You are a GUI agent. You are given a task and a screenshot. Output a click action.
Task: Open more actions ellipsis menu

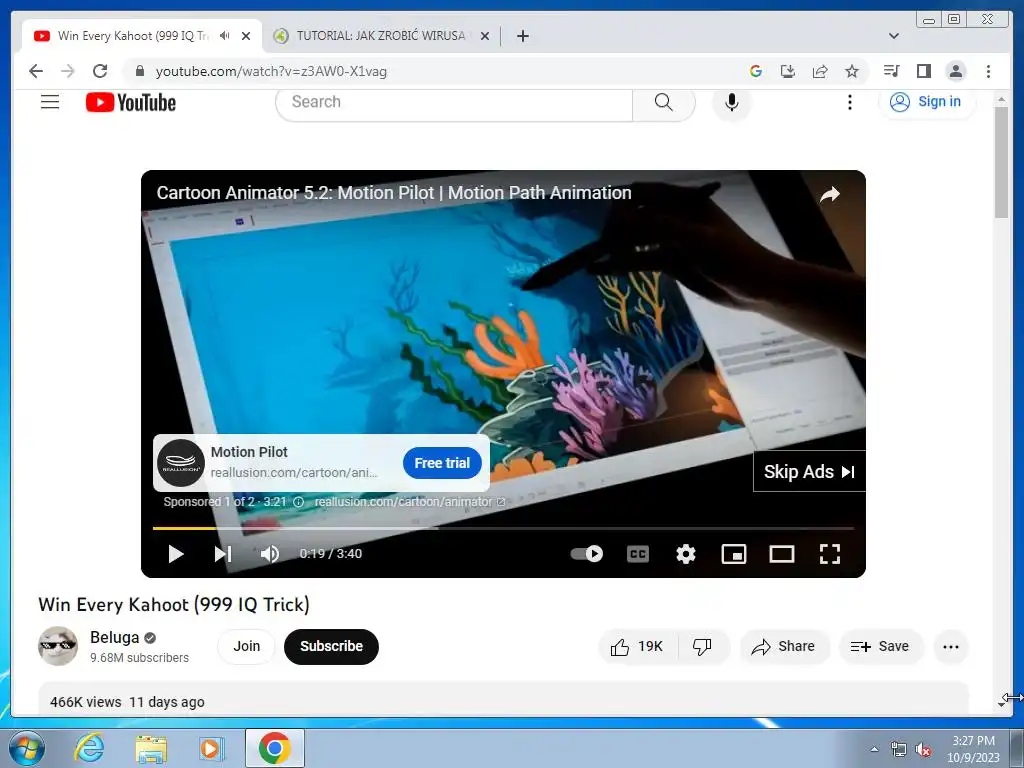click(951, 647)
